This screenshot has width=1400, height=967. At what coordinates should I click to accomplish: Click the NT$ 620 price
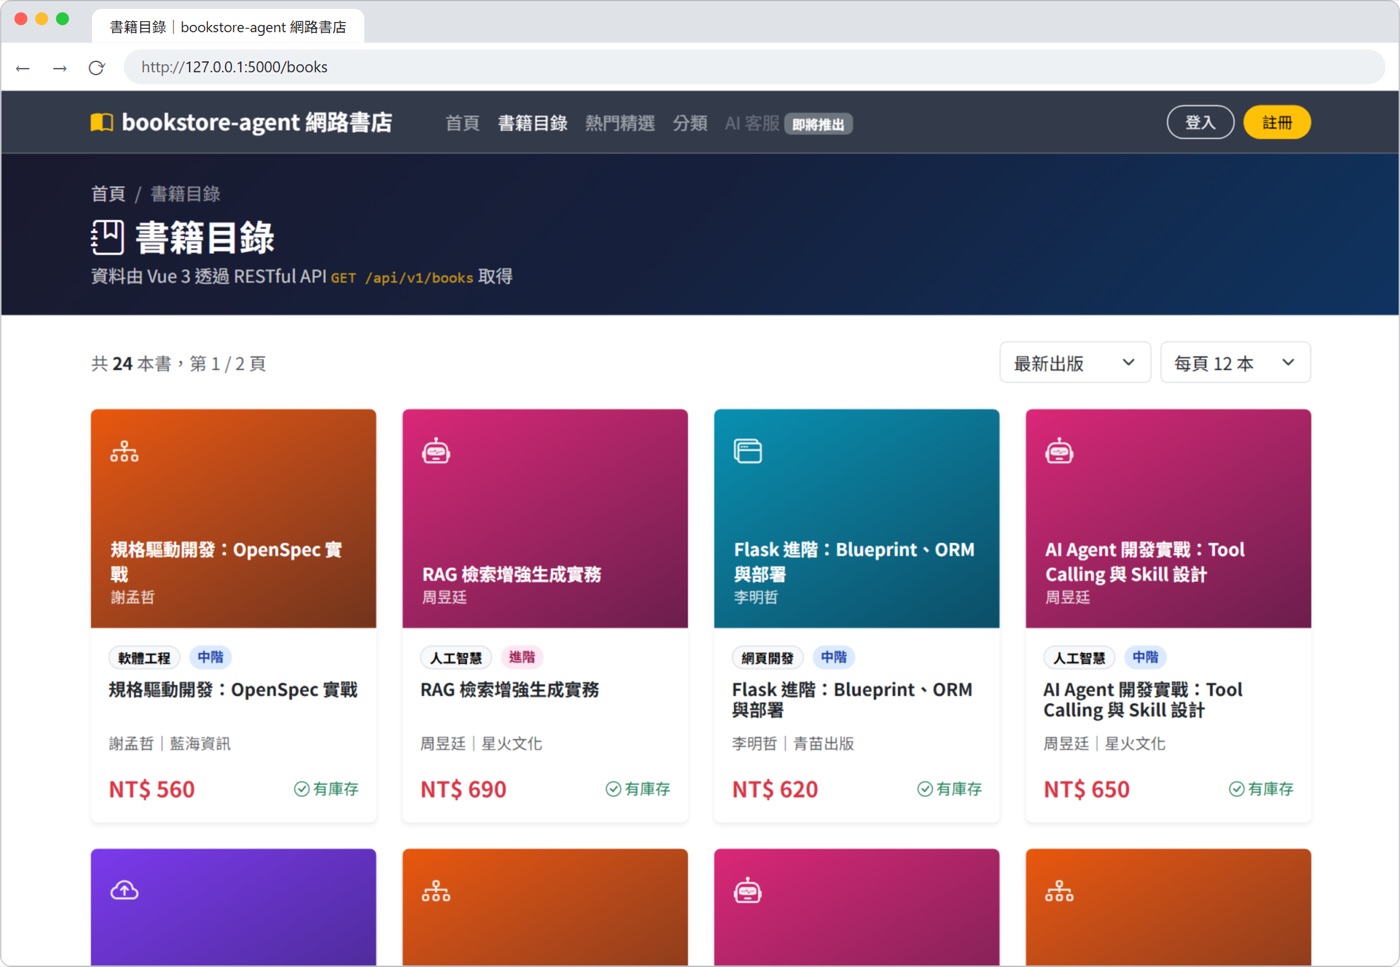pos(775,789)
